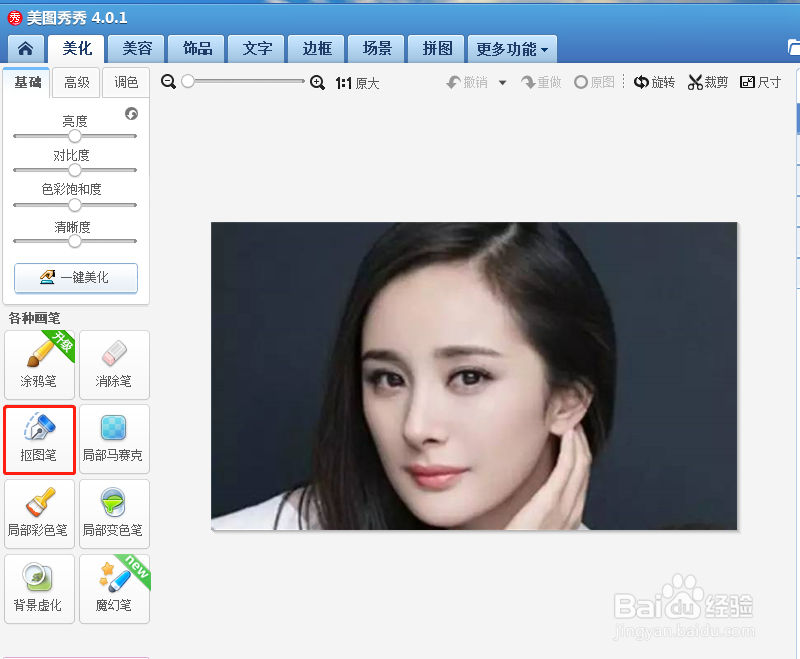Click the 亮度 brightness slider handle
Screen dimensions: 800x659
[x=74, y=136]
